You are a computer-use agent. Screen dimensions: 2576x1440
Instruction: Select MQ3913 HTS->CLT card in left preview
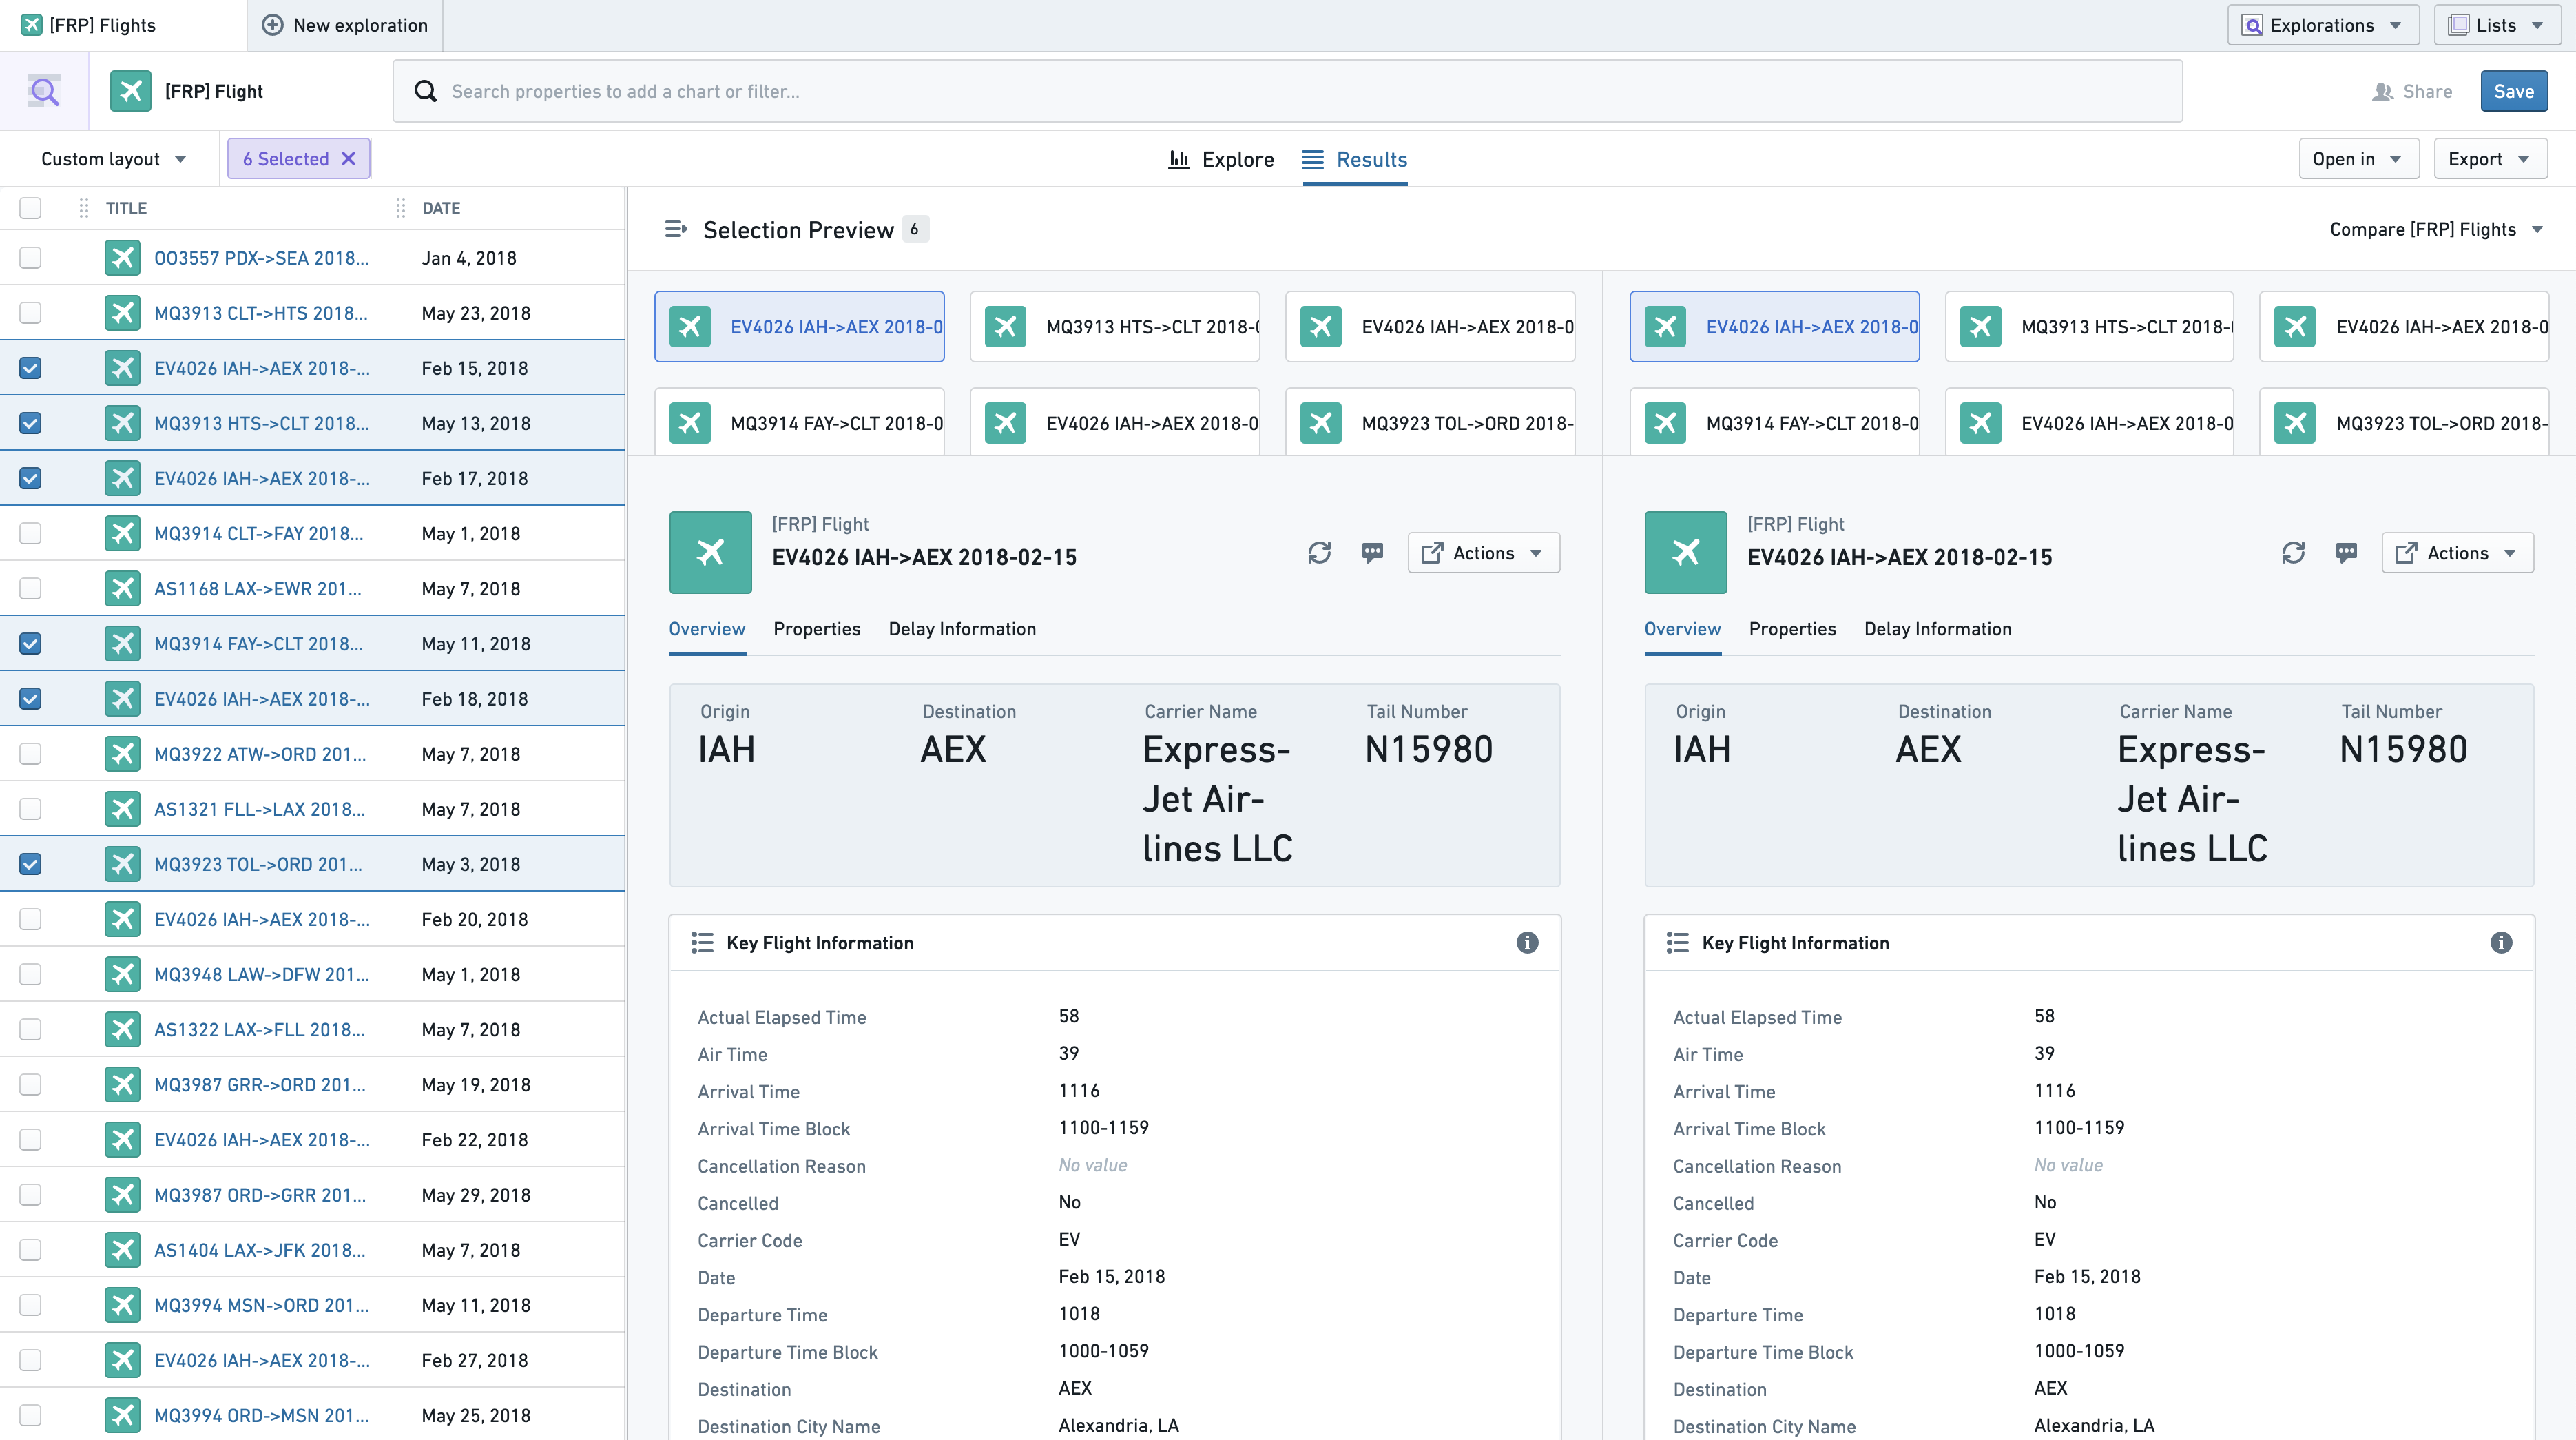point(1114,327)
